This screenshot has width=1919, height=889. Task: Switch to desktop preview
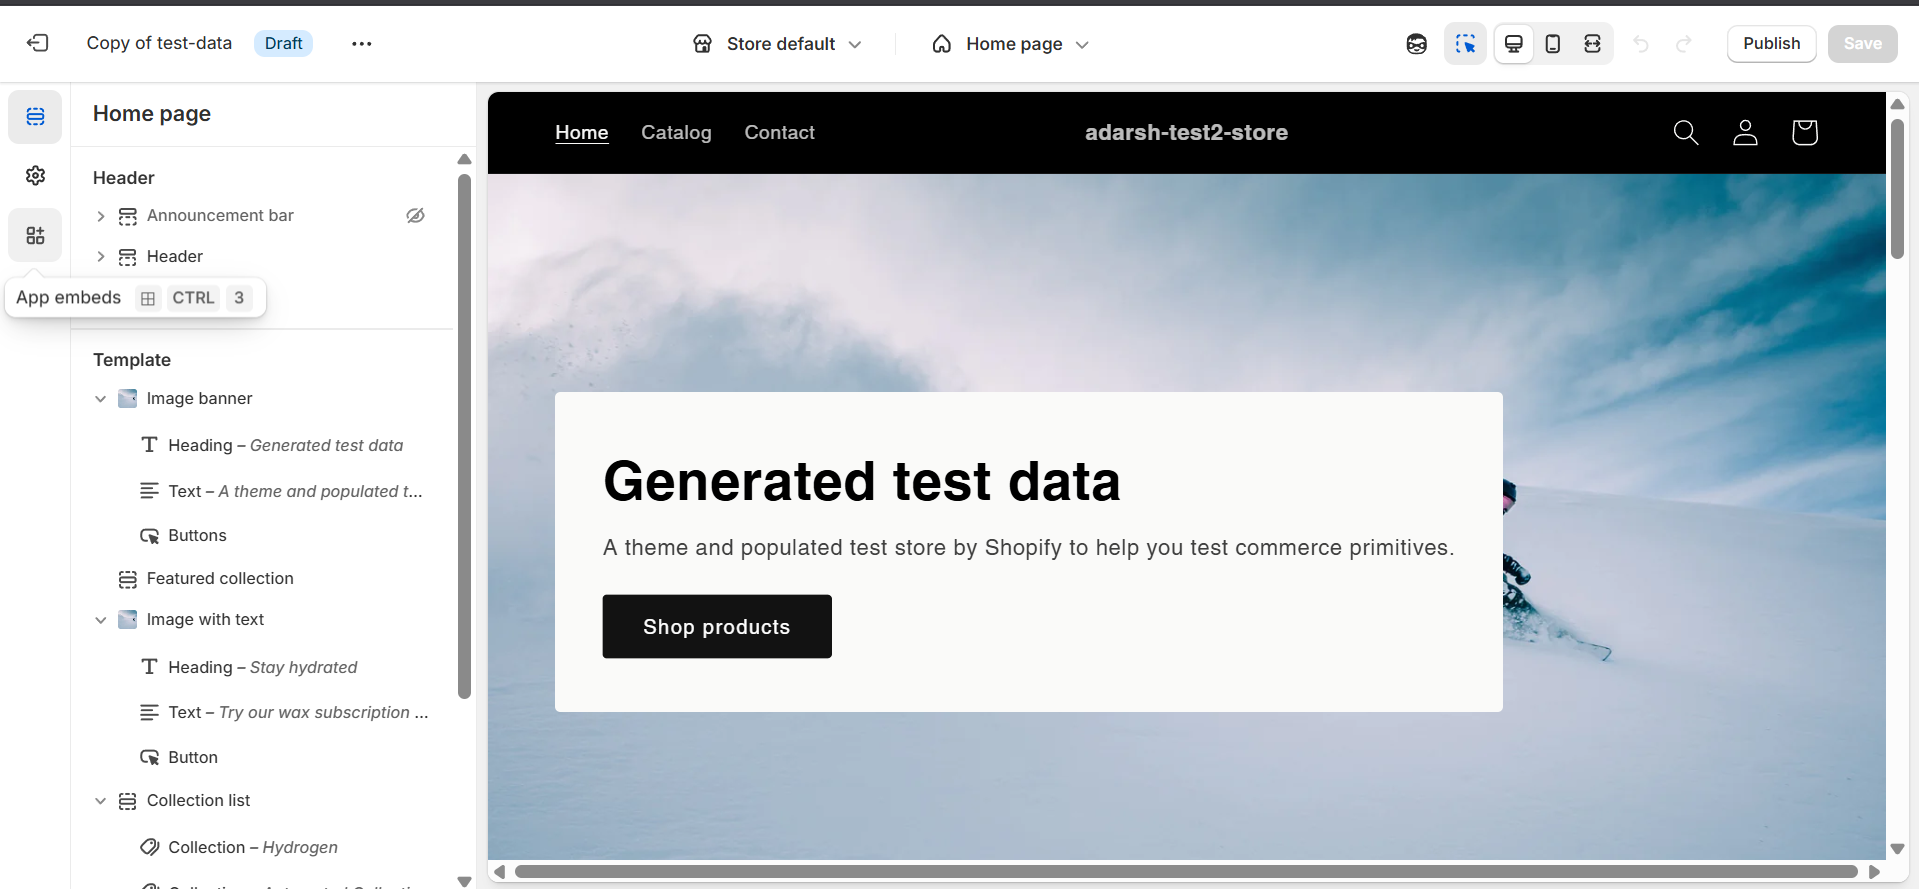1514,44
